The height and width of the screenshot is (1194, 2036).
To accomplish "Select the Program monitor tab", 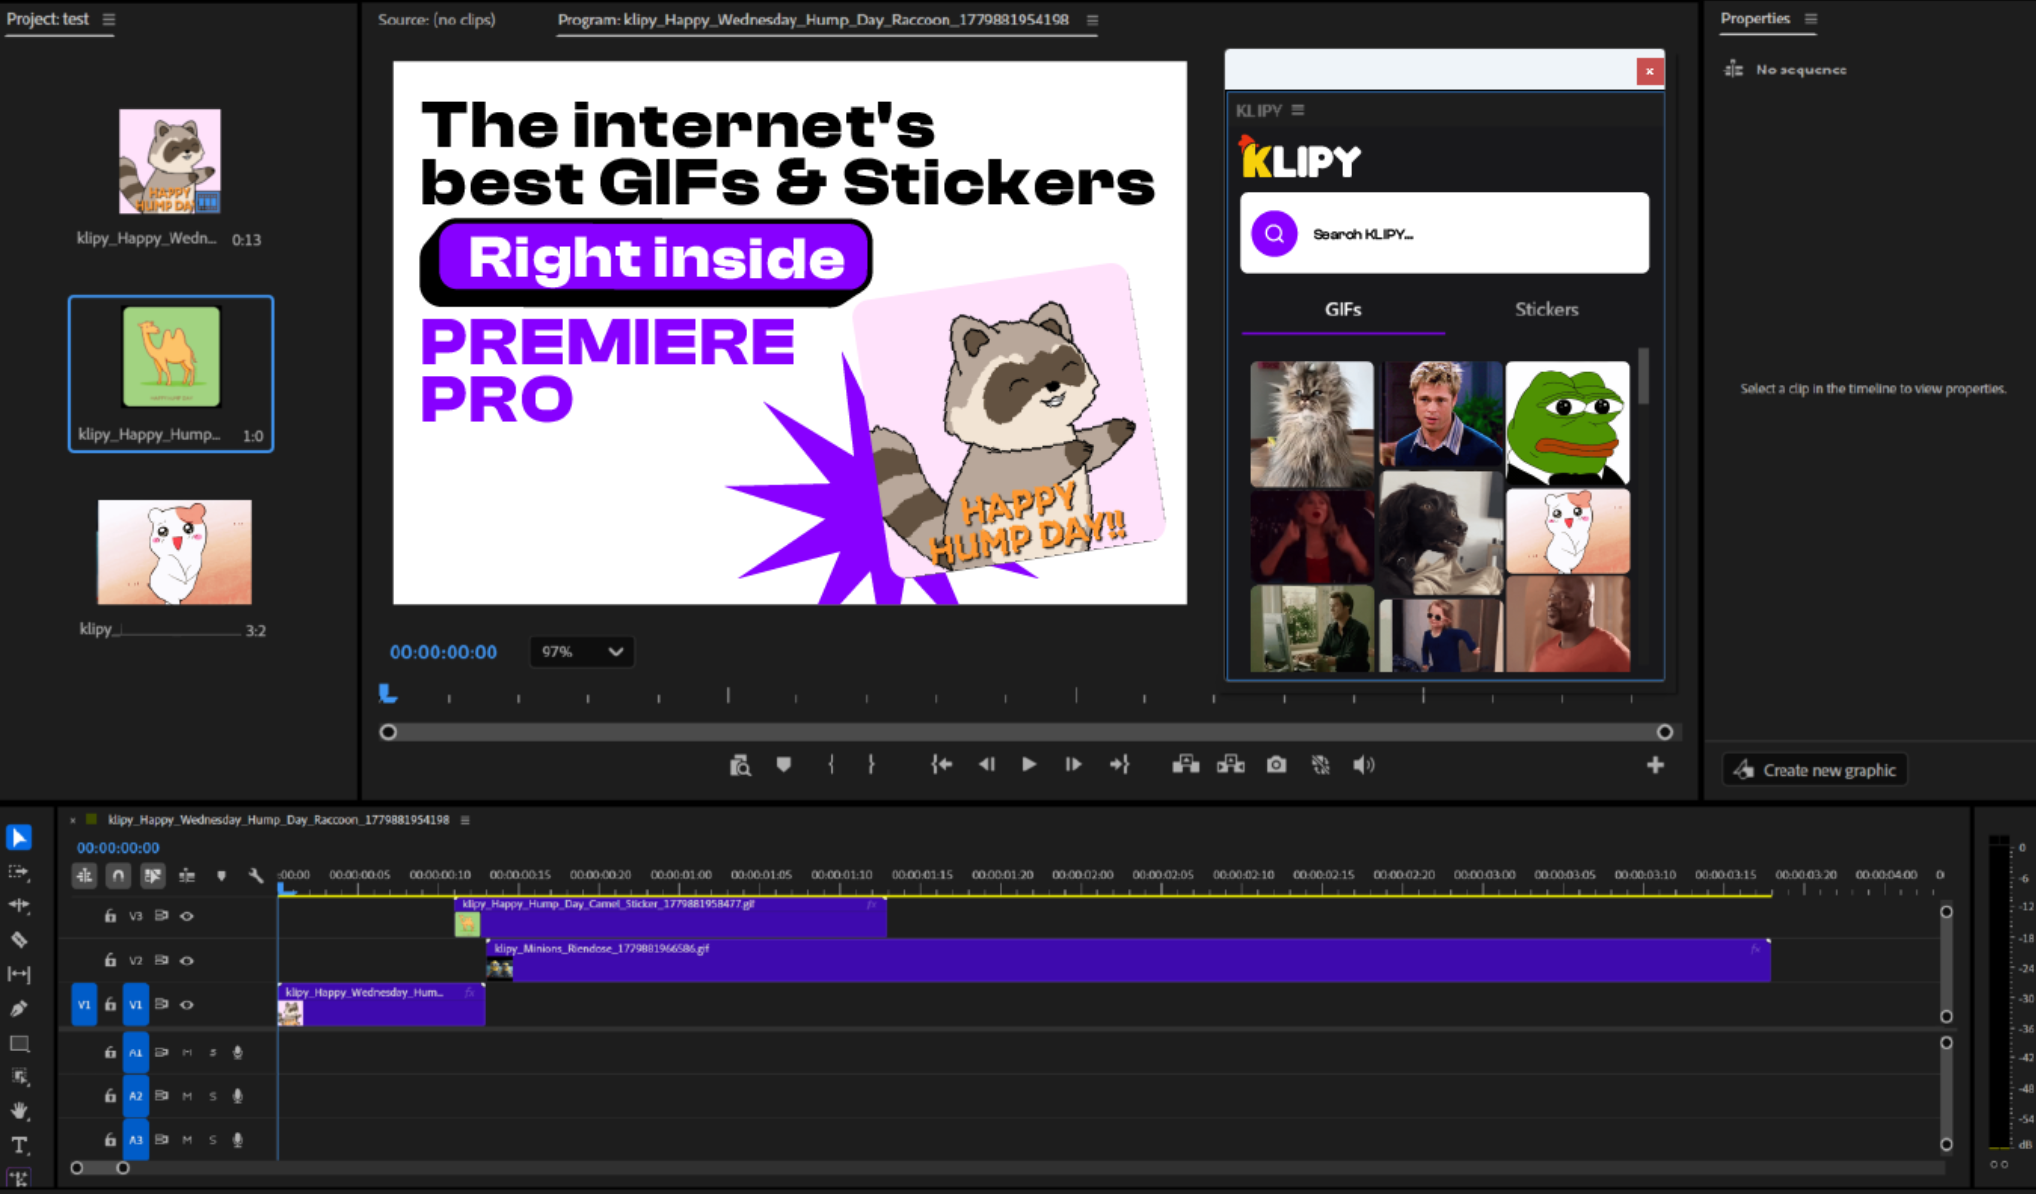I will [x=813, y=19].
